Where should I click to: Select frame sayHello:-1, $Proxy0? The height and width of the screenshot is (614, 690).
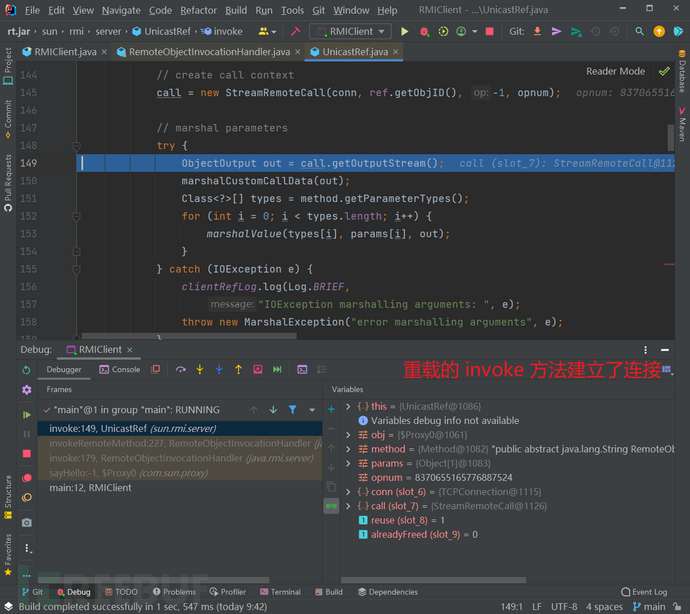pyautogui.click(x=180, y=473)
